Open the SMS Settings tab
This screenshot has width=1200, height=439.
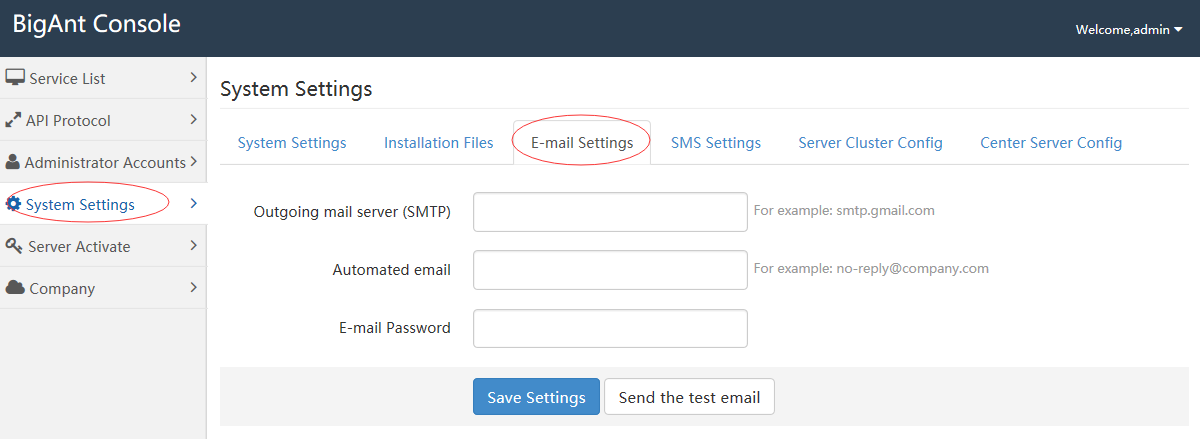pos(716,143)
